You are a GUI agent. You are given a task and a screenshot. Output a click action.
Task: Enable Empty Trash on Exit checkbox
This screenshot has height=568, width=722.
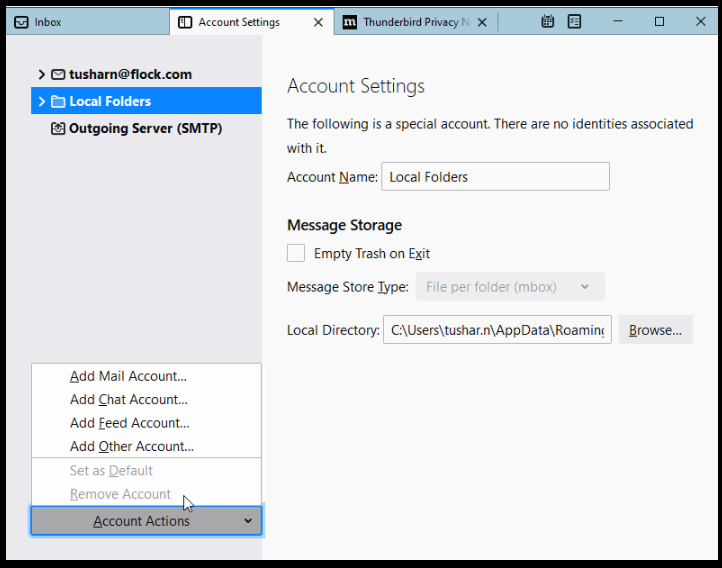[296, 253]
